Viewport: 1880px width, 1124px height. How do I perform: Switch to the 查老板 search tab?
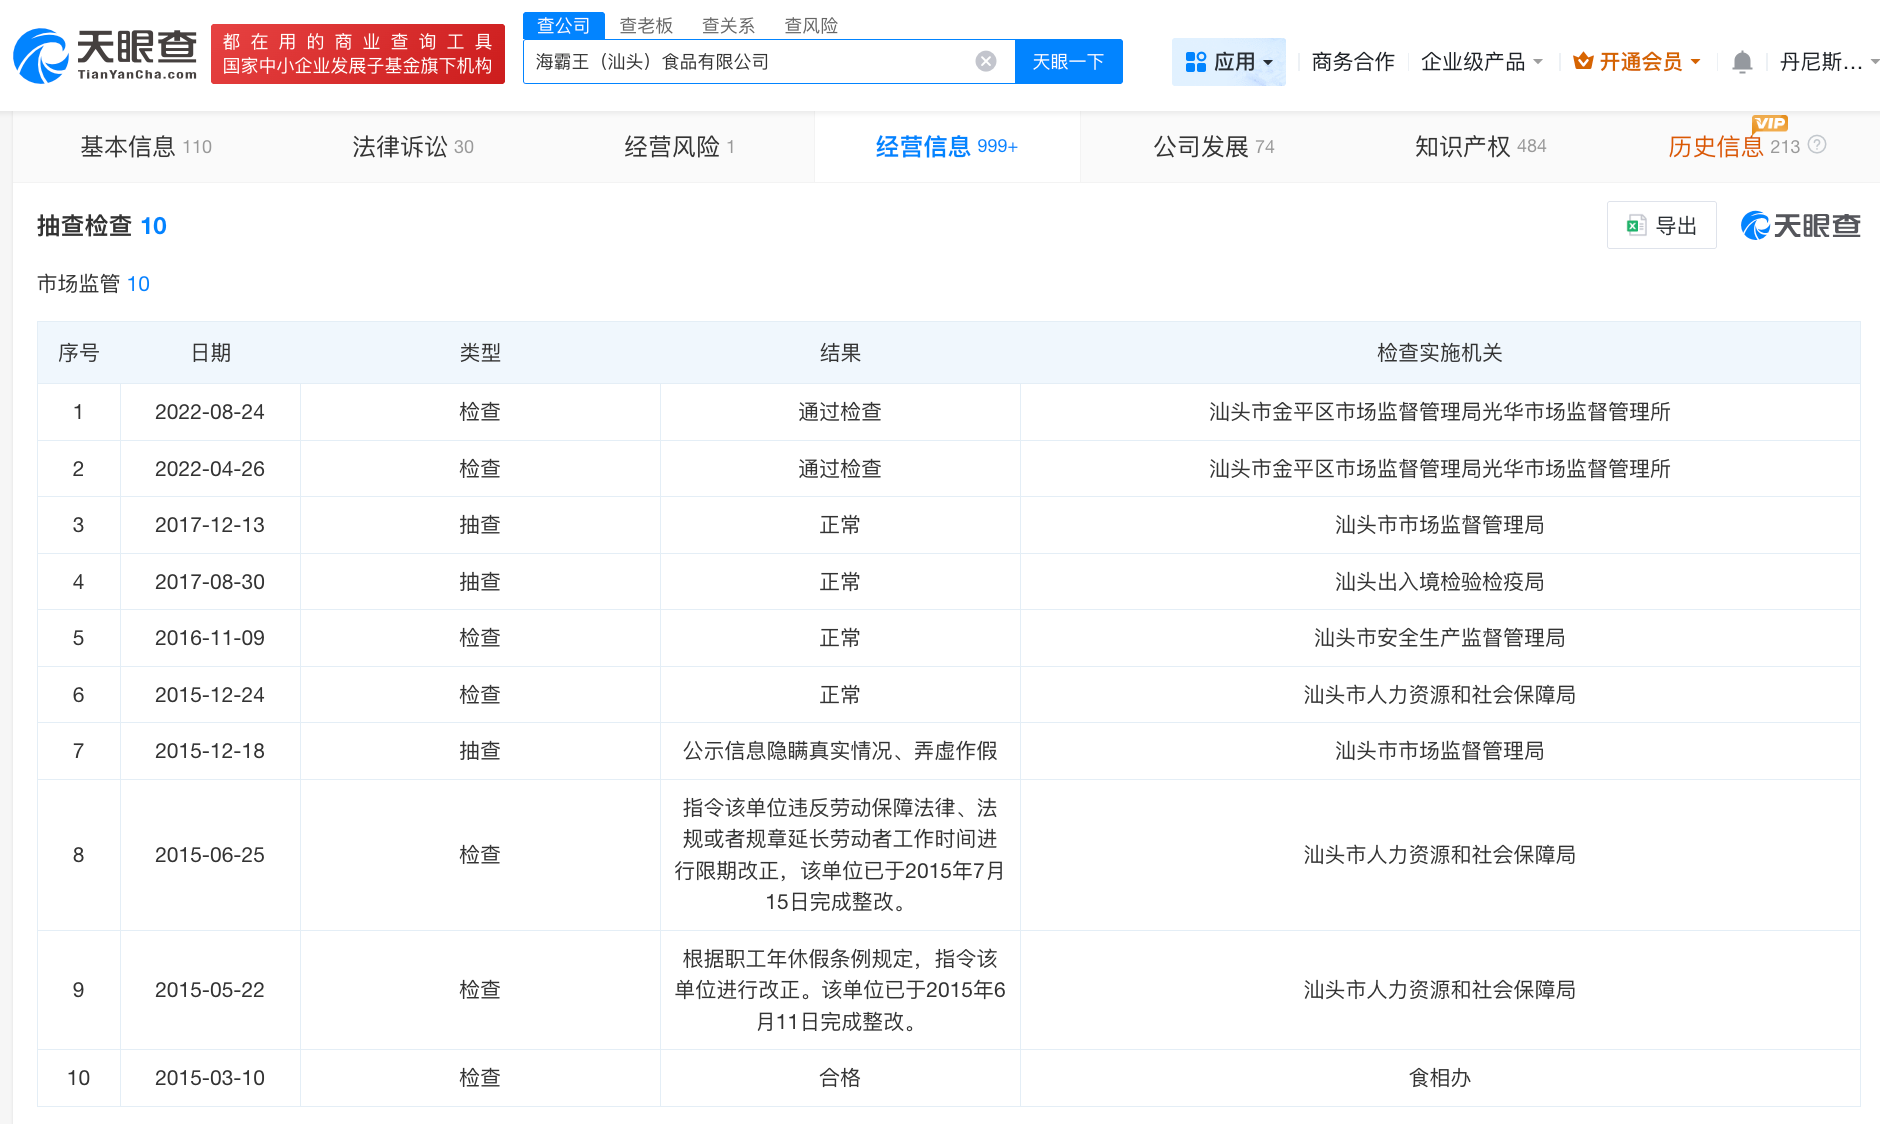[646, 26]
